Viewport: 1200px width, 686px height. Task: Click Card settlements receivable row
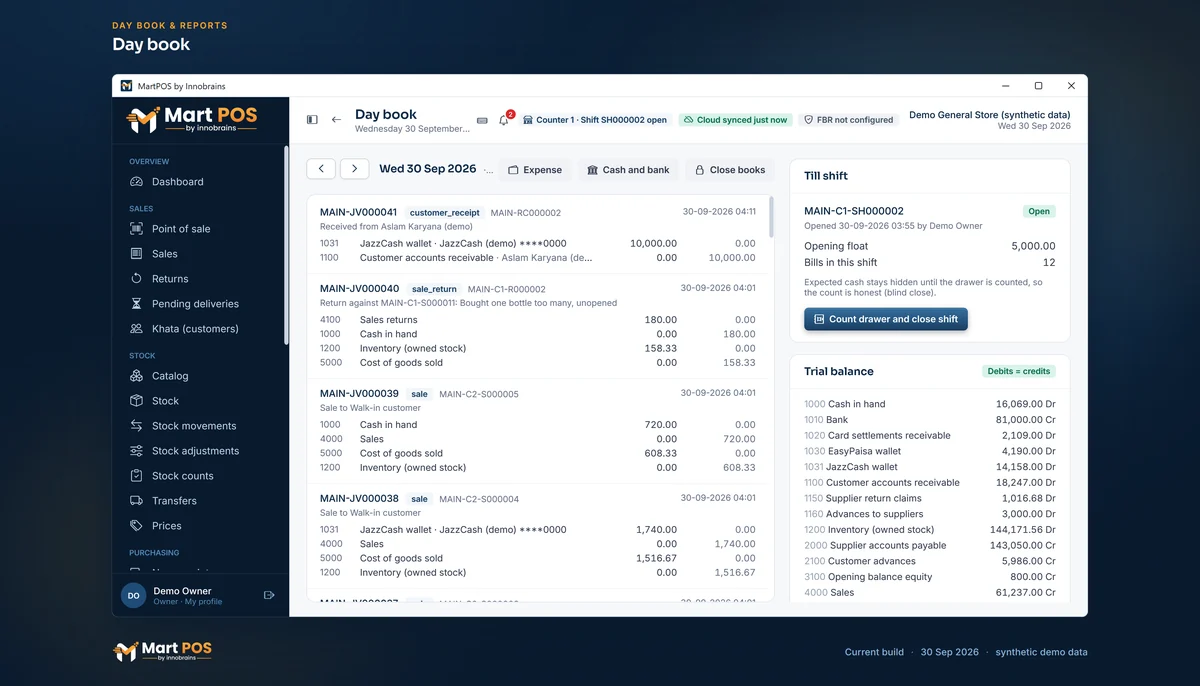[x=930, y=436]
